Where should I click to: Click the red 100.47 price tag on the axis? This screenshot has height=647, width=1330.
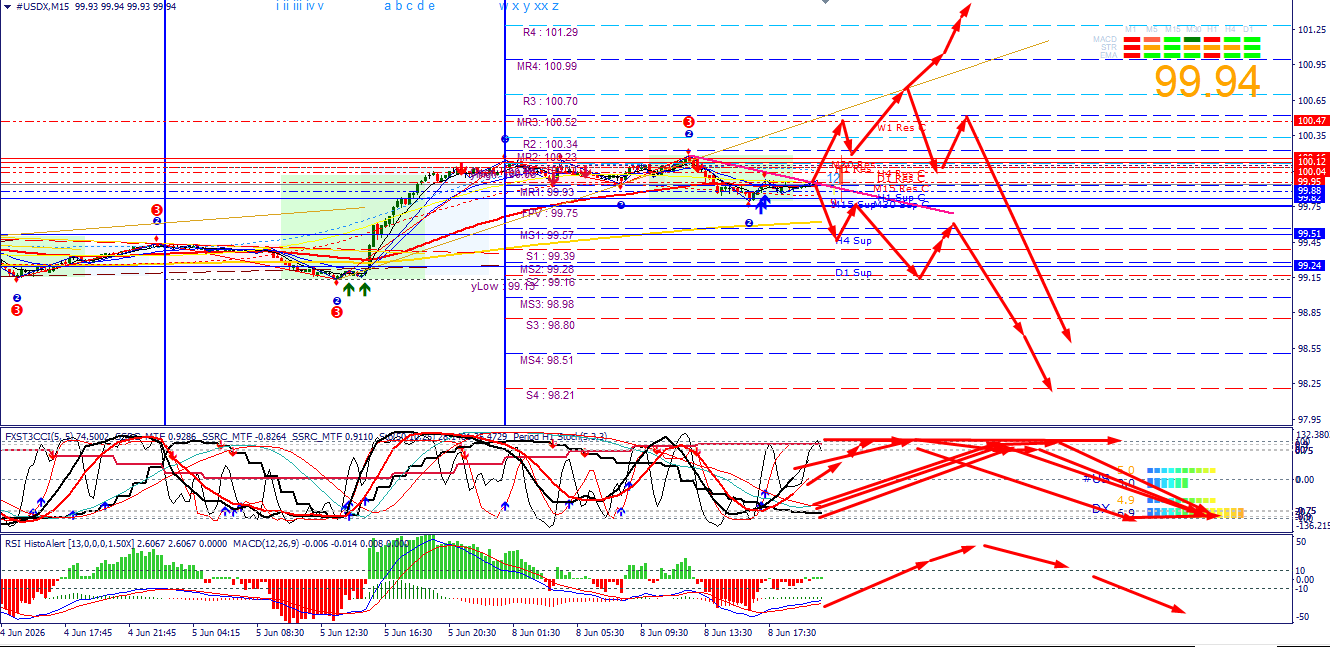click(1311, 121)
